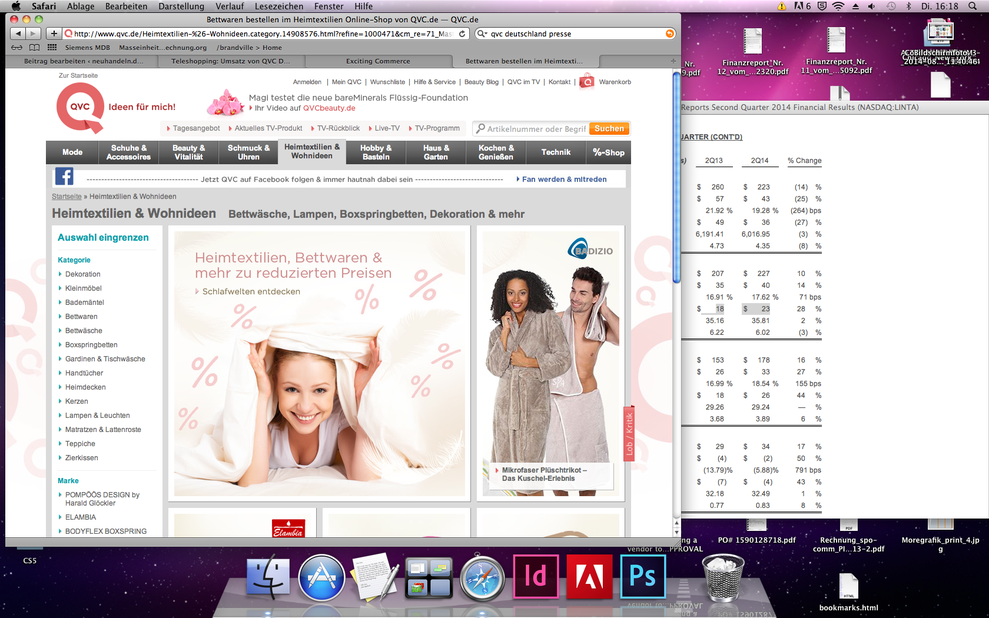Switch to the Beitrag bearbeiten tab

coord(83,61)
